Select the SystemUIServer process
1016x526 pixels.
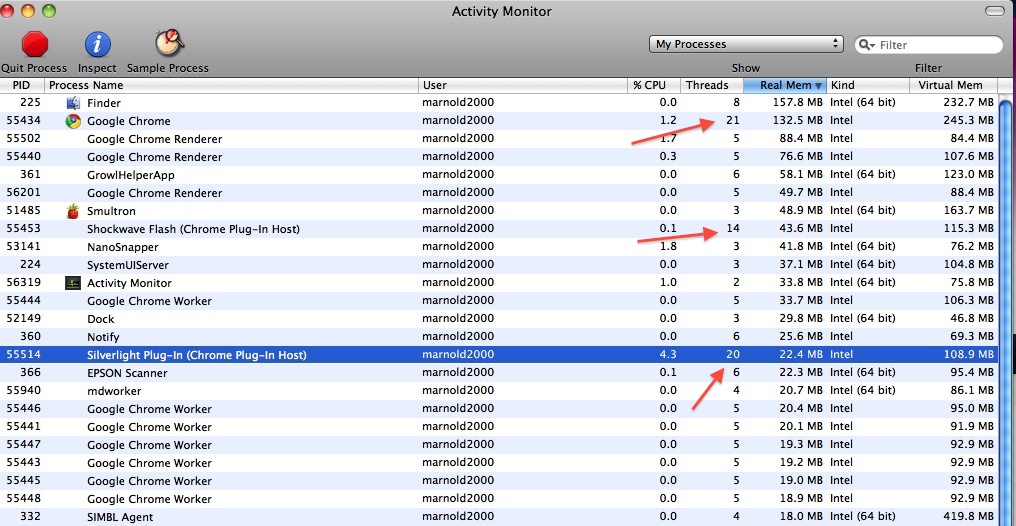click(499, 265)
